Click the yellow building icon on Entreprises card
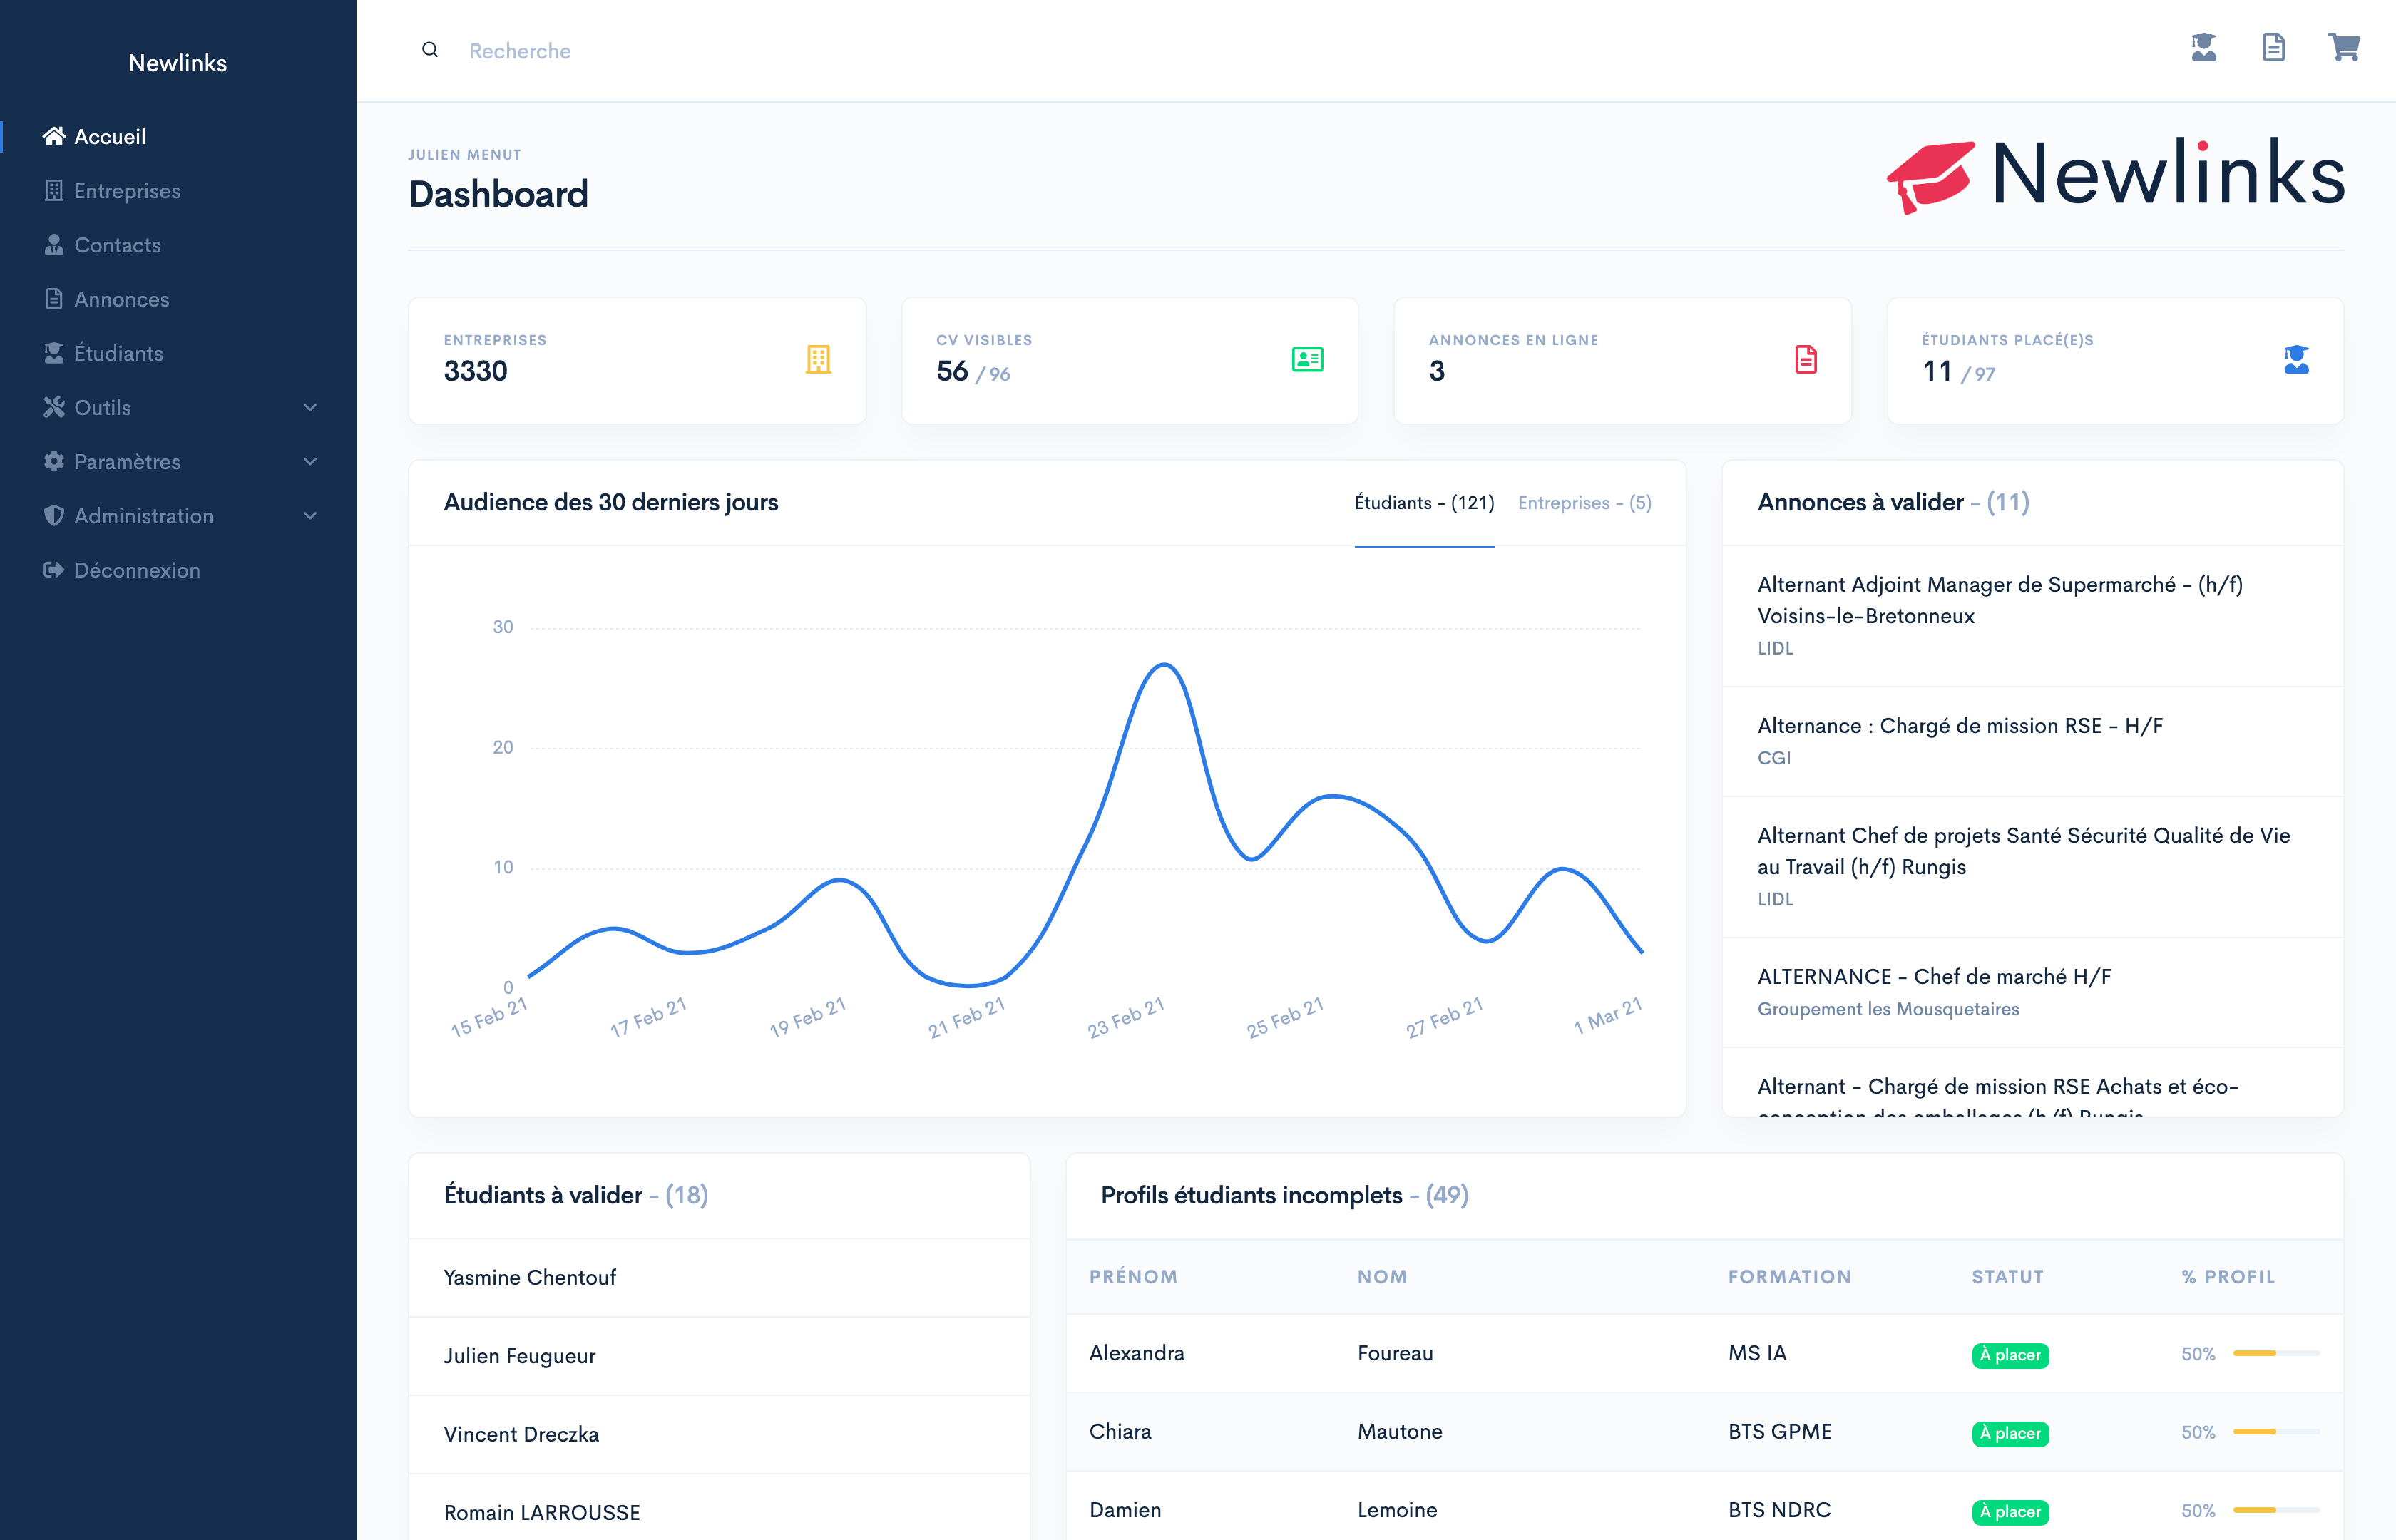This screenshot has height=1540, width=2396. 818,359
